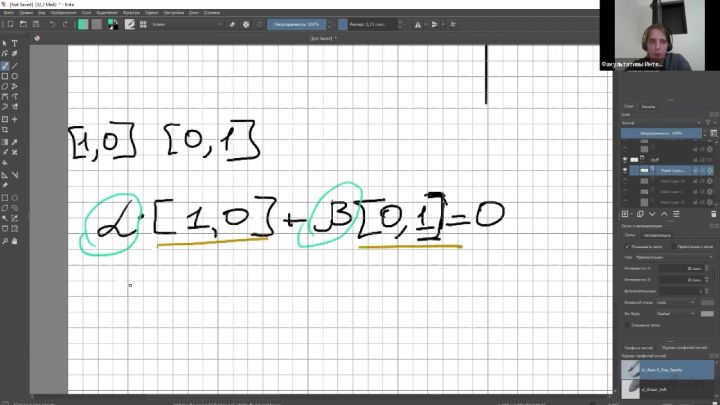Select the Freehand Brush tool

click(x=5, y=65)
